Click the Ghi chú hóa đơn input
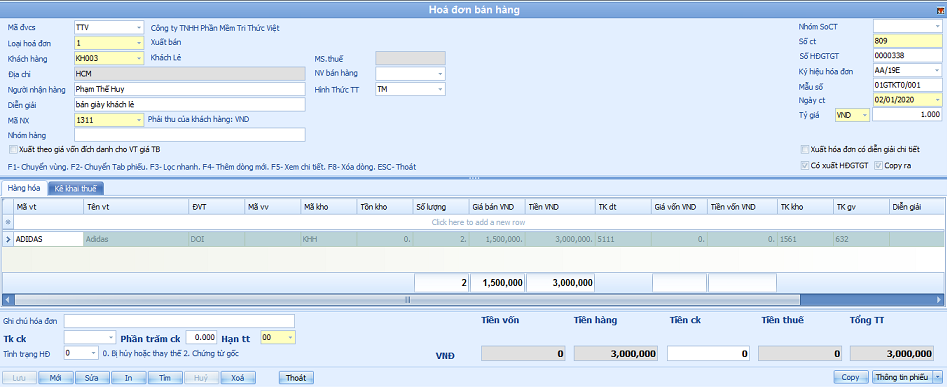 click(179, 321)
